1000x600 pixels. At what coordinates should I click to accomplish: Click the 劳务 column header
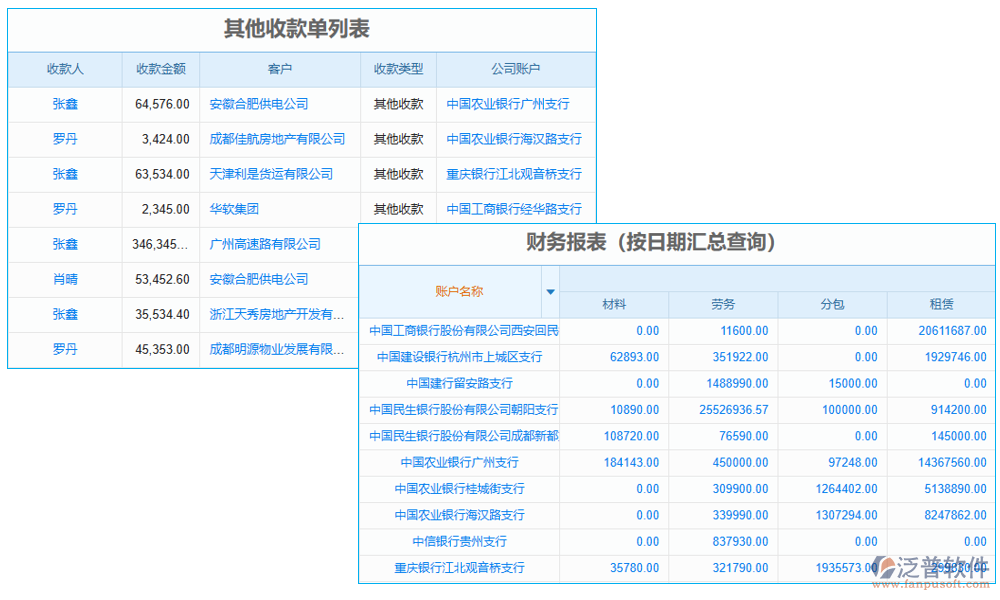point(721,304)
